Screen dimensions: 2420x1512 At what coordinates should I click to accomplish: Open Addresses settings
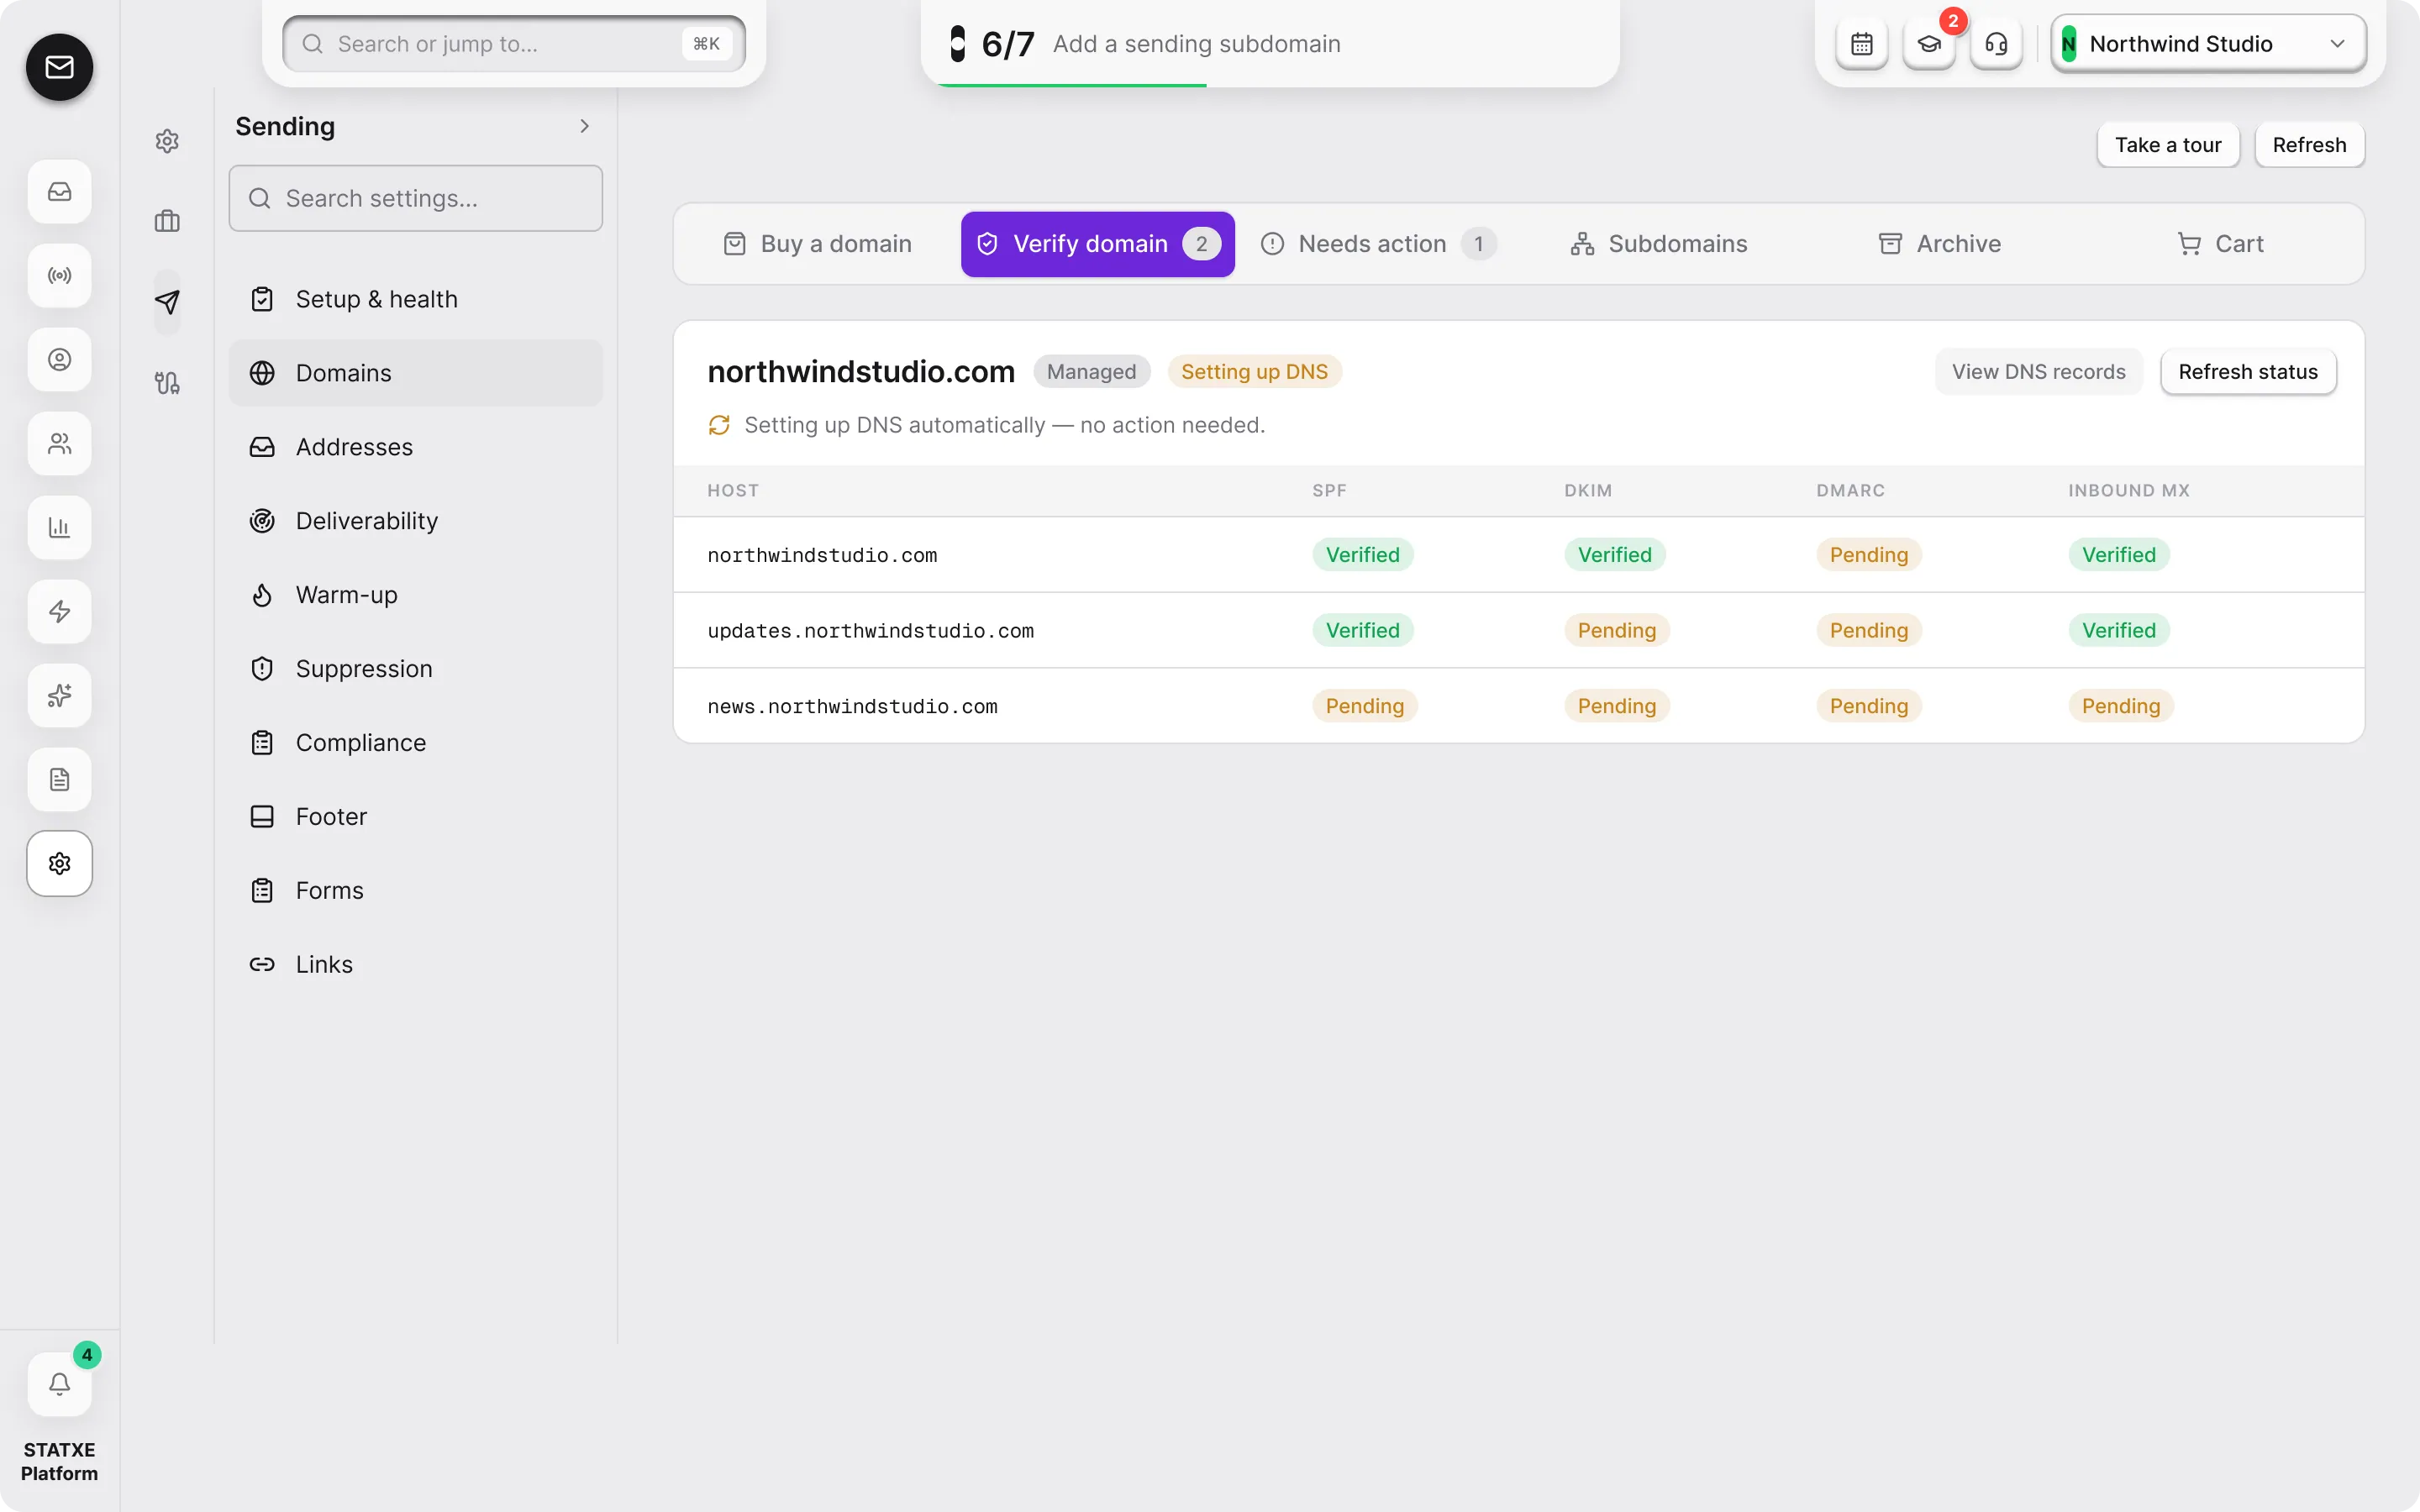[x=415, y=447]
